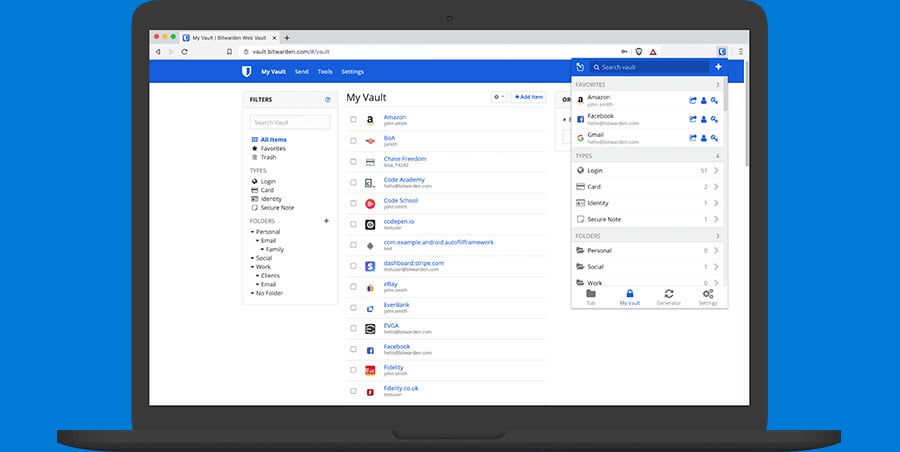Open Settings in the top navbar

click(x=352, y=72)
